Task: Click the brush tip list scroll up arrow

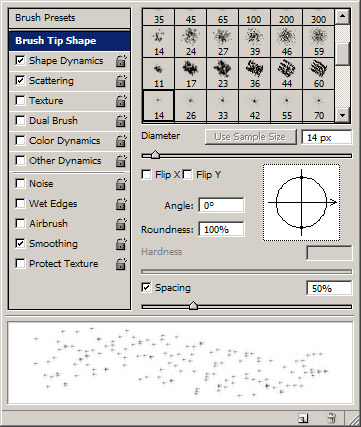Action: point(343,17)
